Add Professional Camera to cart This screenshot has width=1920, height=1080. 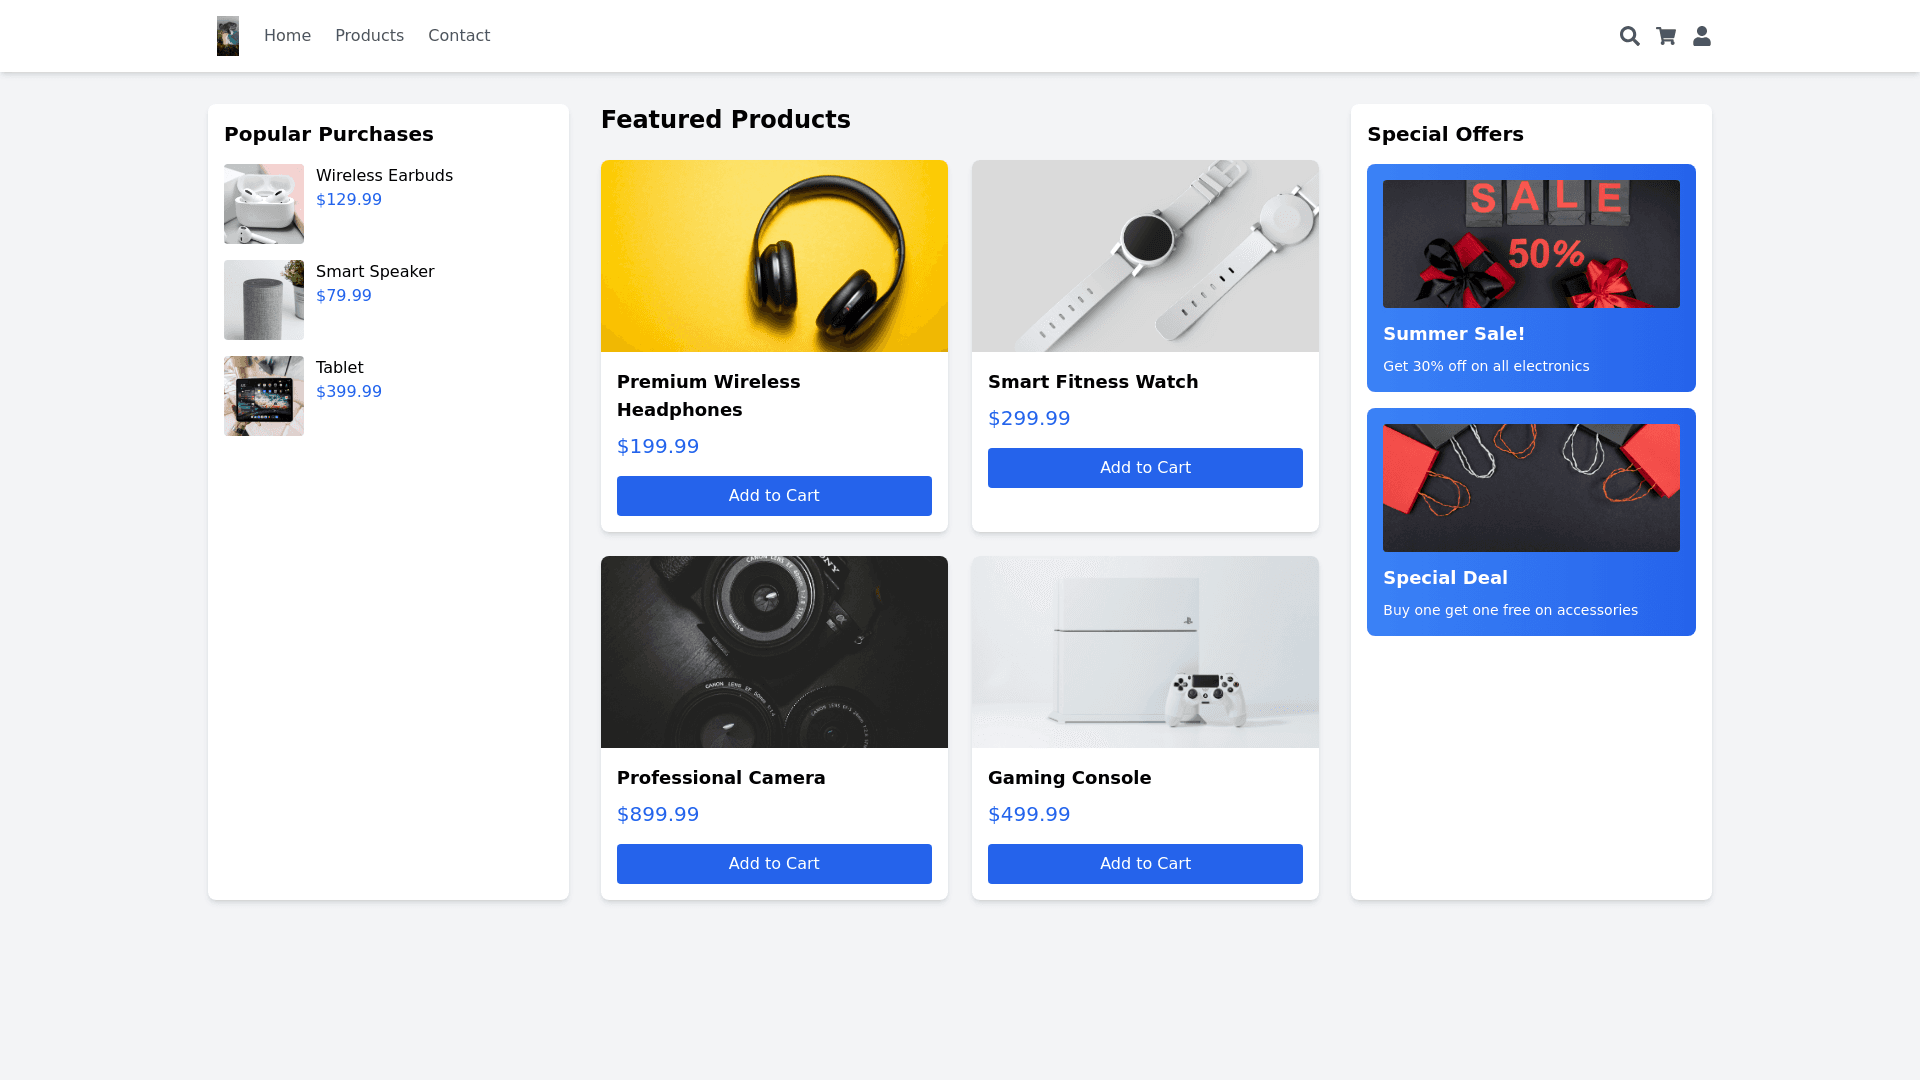click(x=774, y=864)
